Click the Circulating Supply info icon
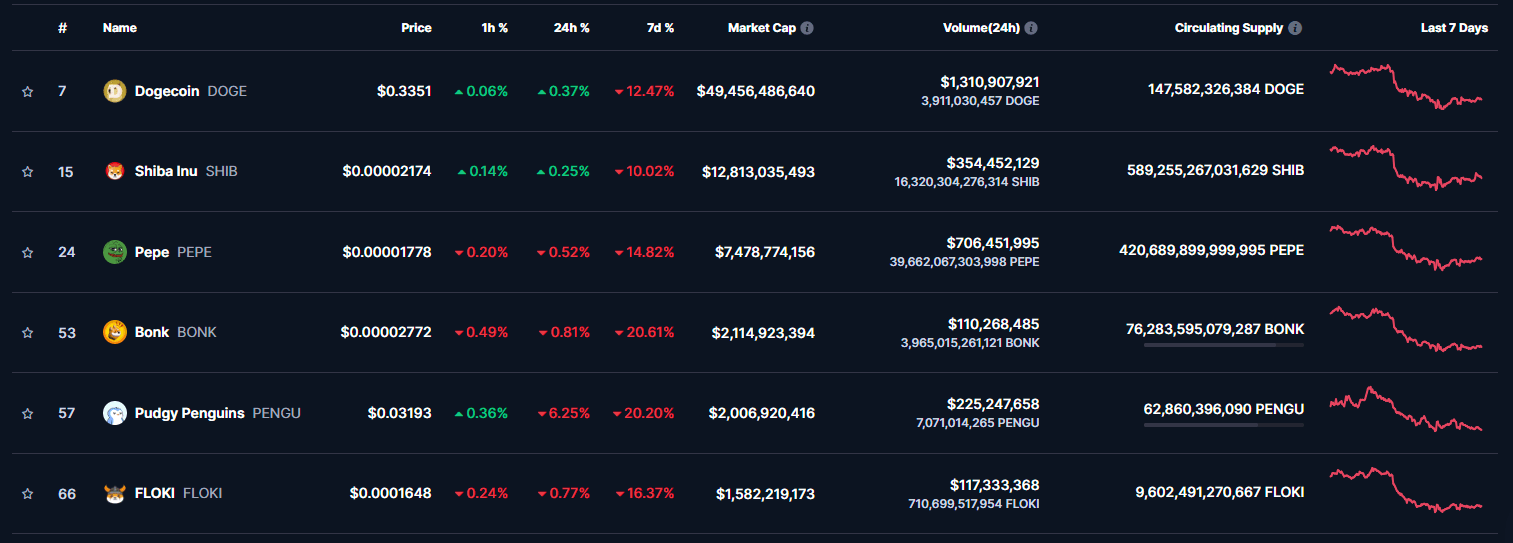 1295,28
